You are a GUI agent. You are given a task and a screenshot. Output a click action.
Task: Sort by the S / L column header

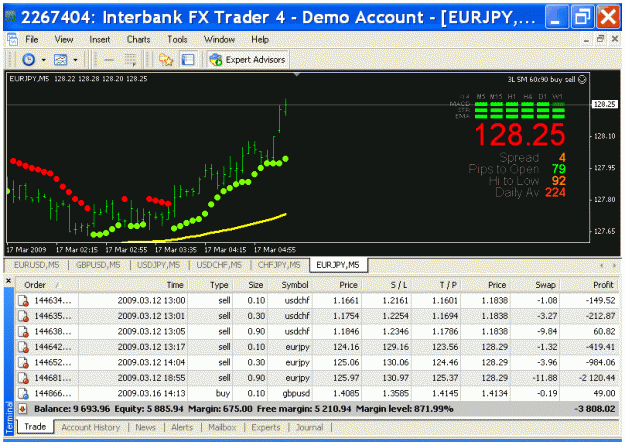tap(386, 285)
